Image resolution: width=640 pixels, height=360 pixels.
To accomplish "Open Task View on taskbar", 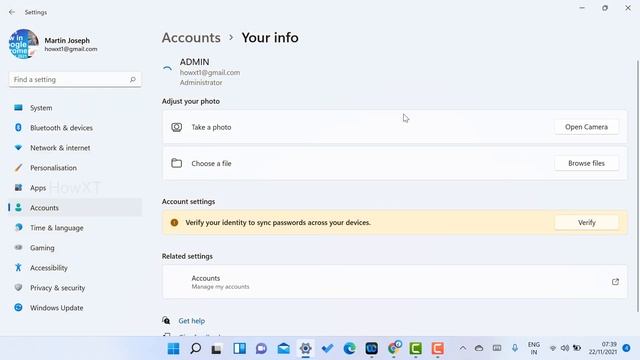I will (x=217, y=349).
